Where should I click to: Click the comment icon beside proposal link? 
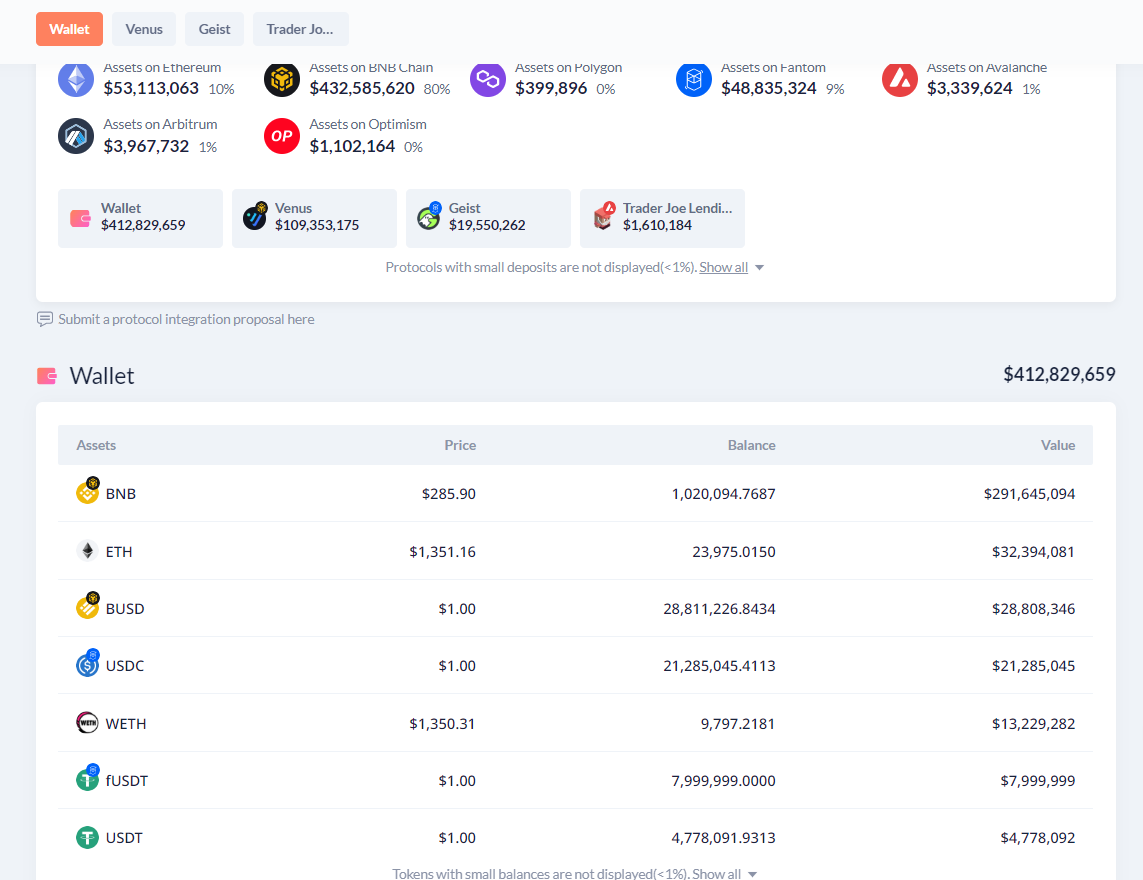(44, 319)
